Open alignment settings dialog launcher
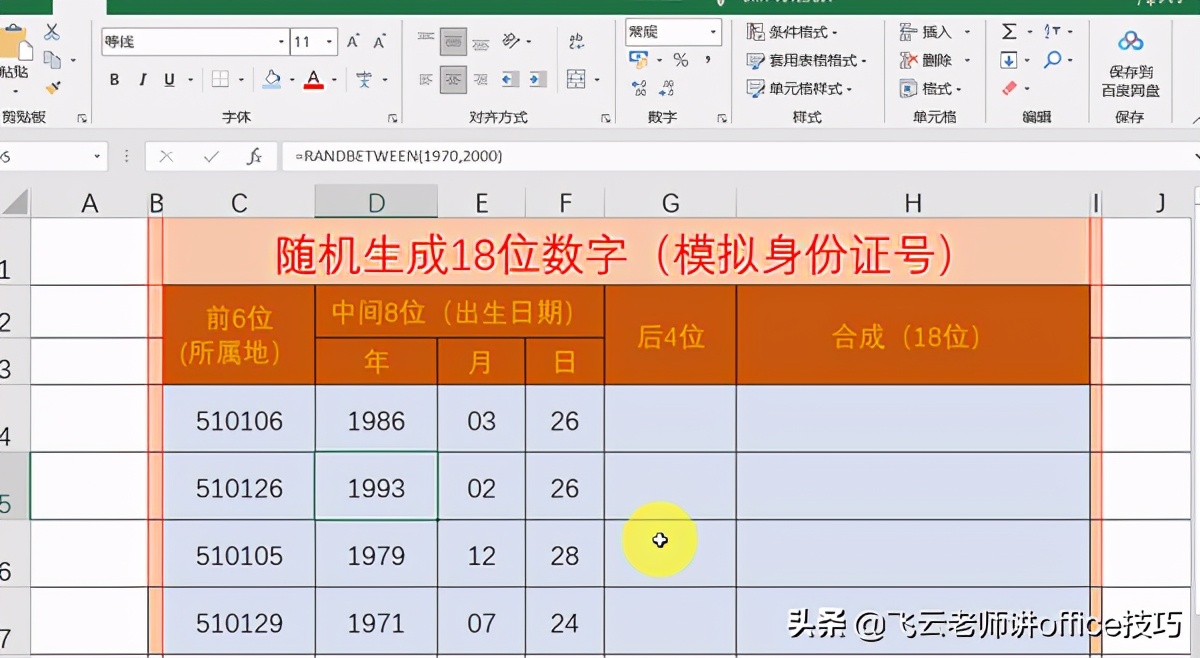 (605, 118)
